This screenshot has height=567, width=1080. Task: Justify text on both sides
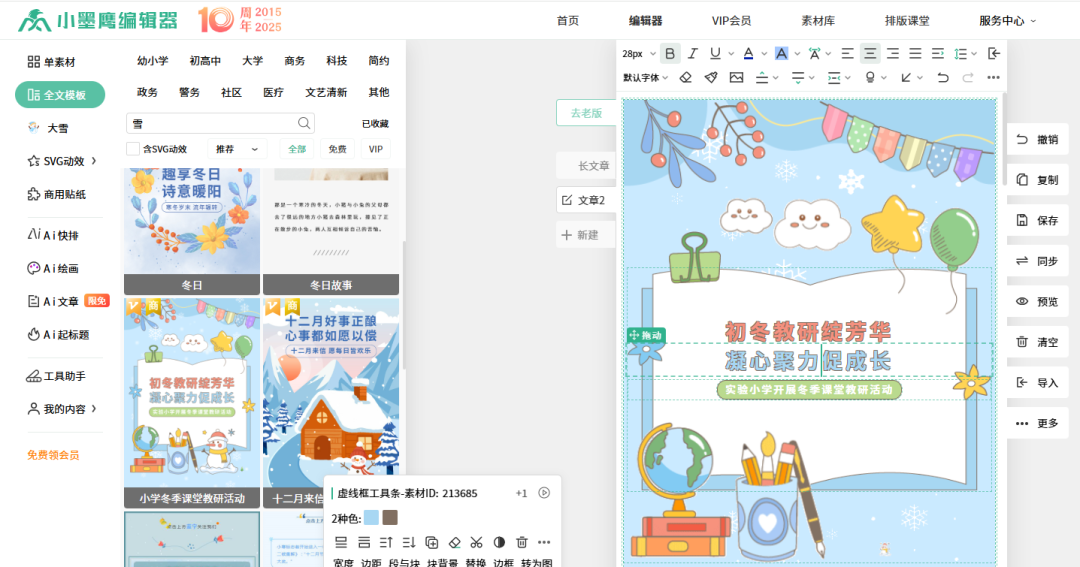(x=915, y=53)
